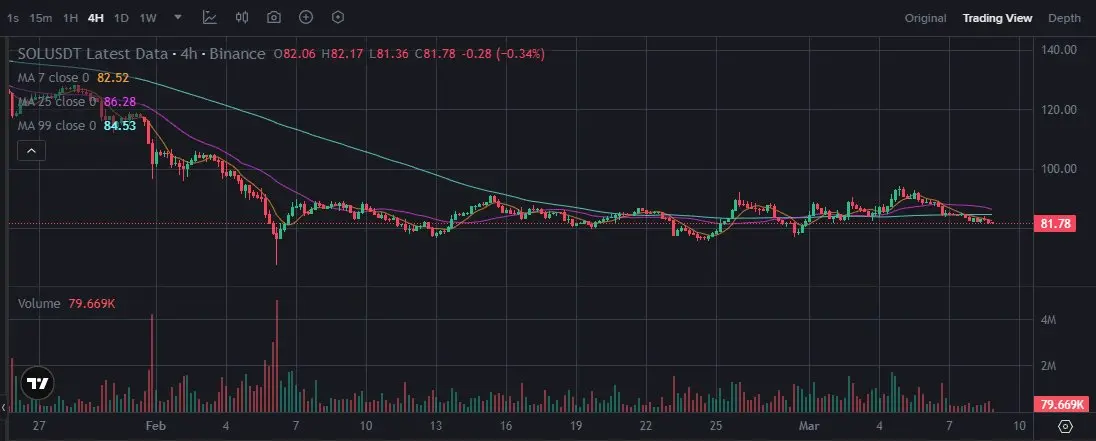
Task: Select the 1W interval option
Action: [147, 18]
